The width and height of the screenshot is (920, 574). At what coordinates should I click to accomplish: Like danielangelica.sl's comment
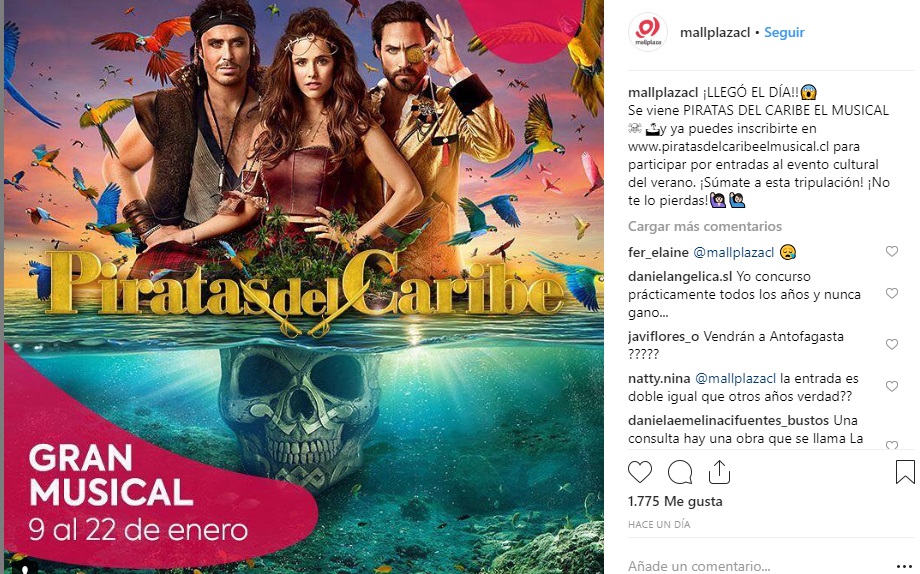point(891,293)
